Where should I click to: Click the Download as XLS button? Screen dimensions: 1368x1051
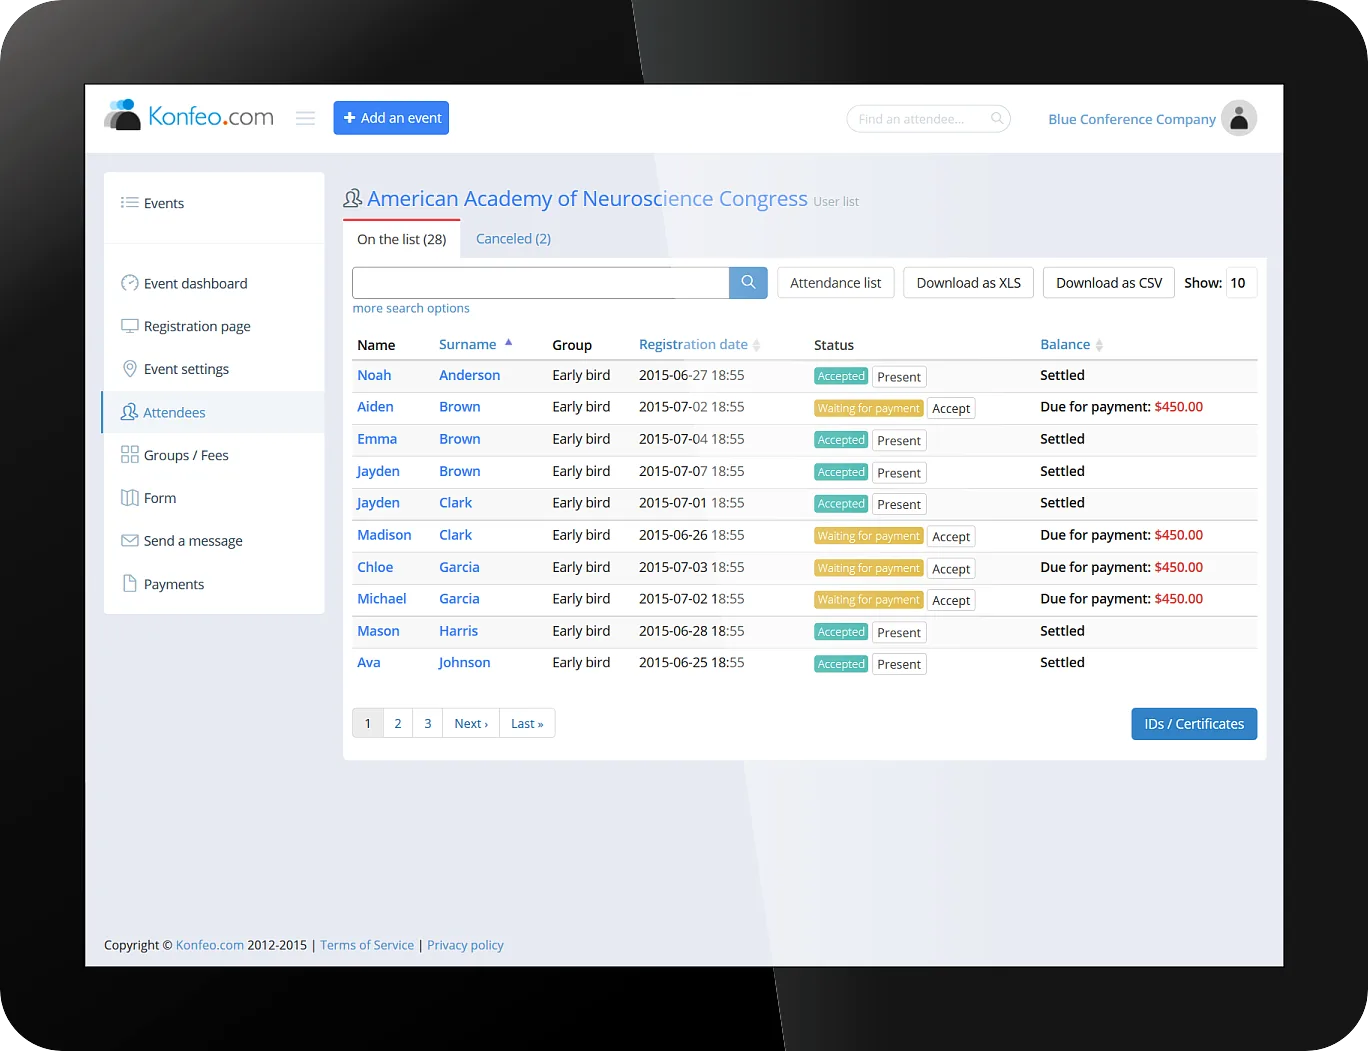[x=968, y=283]
